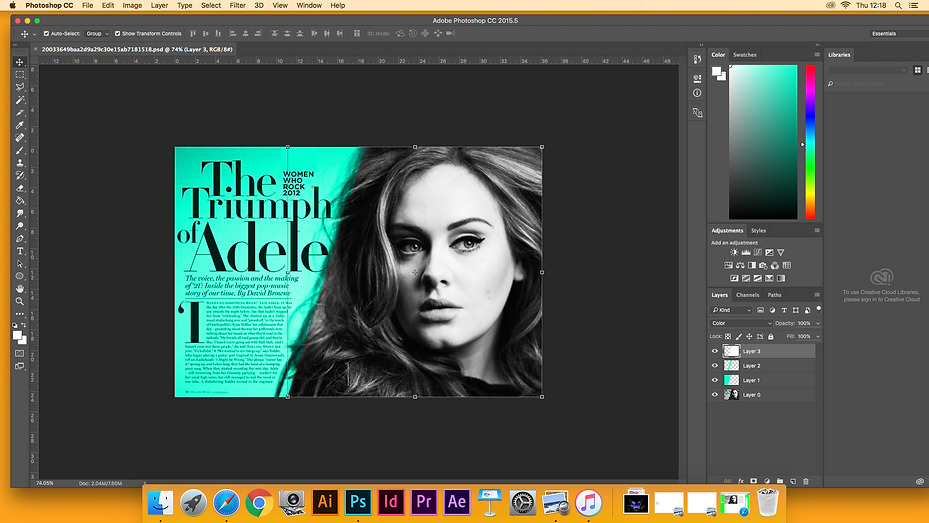Select the Lasso tool
The image size is (929, 523).
(20, 87)
